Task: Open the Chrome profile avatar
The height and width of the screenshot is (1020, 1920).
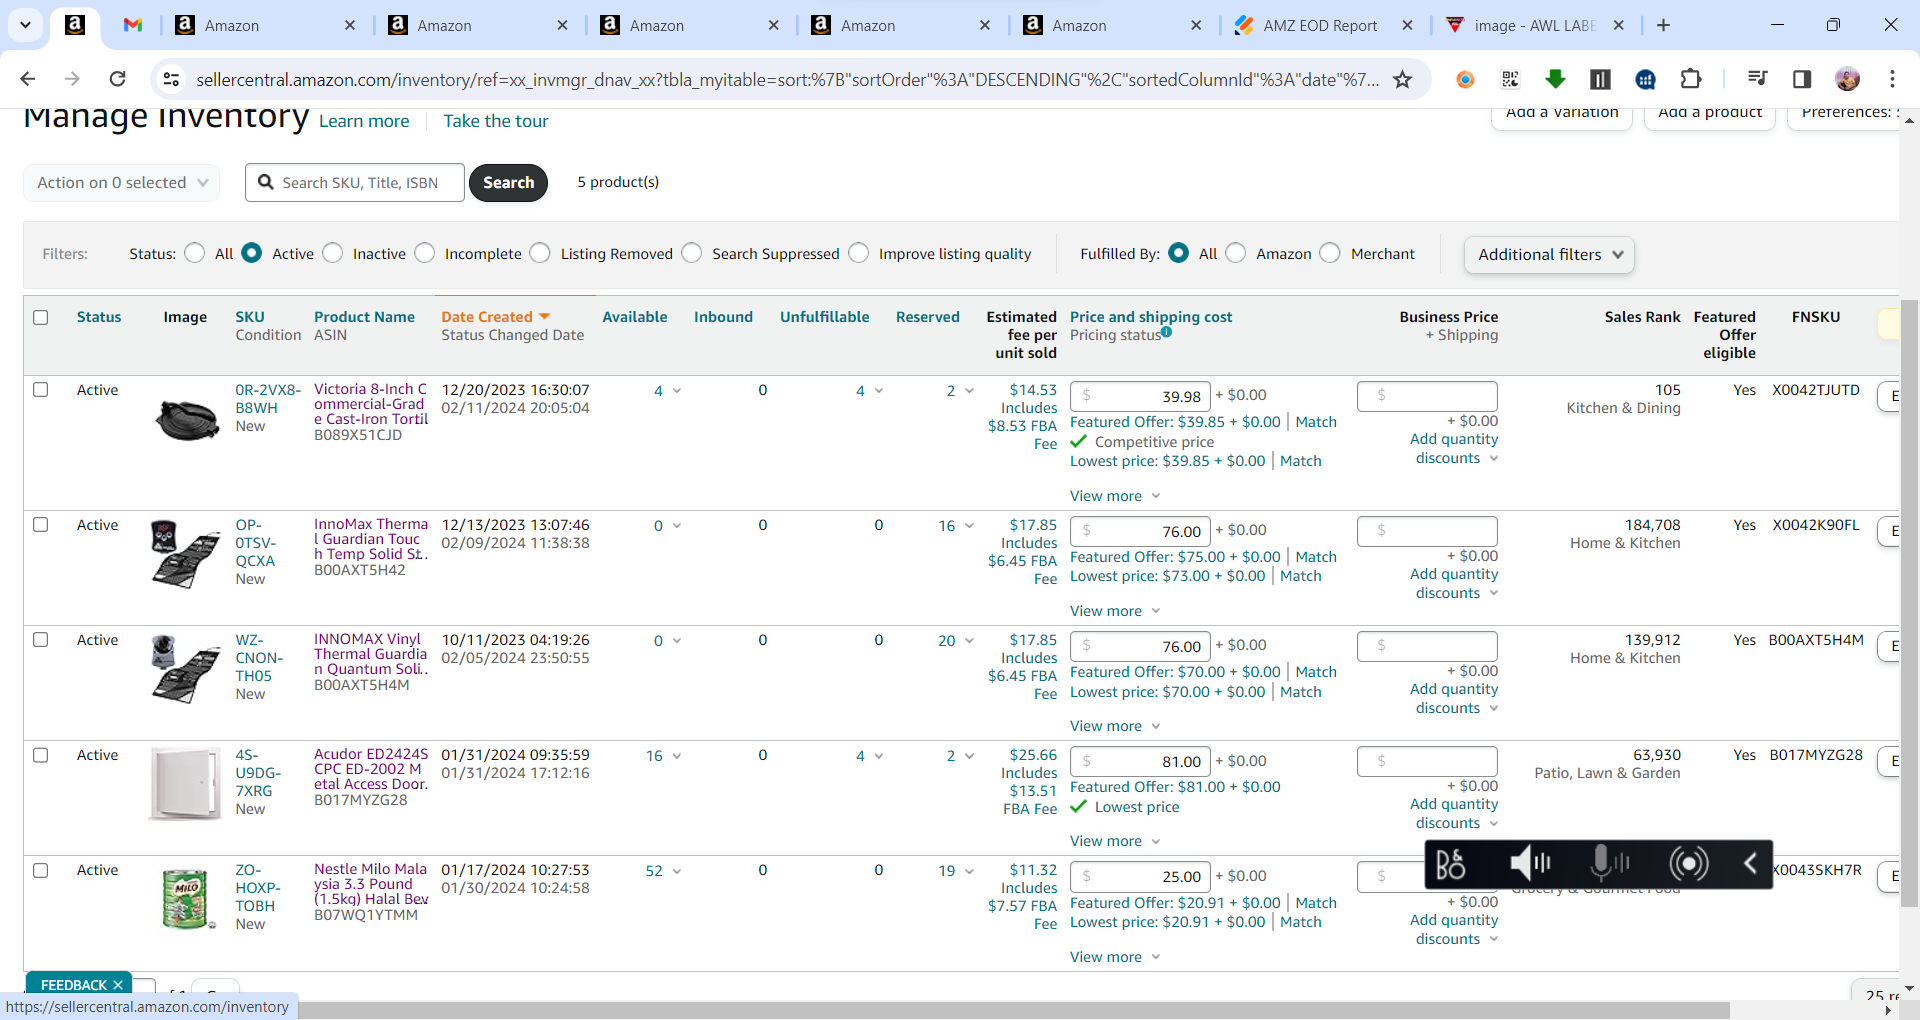Action: (x=1847, y=79)
